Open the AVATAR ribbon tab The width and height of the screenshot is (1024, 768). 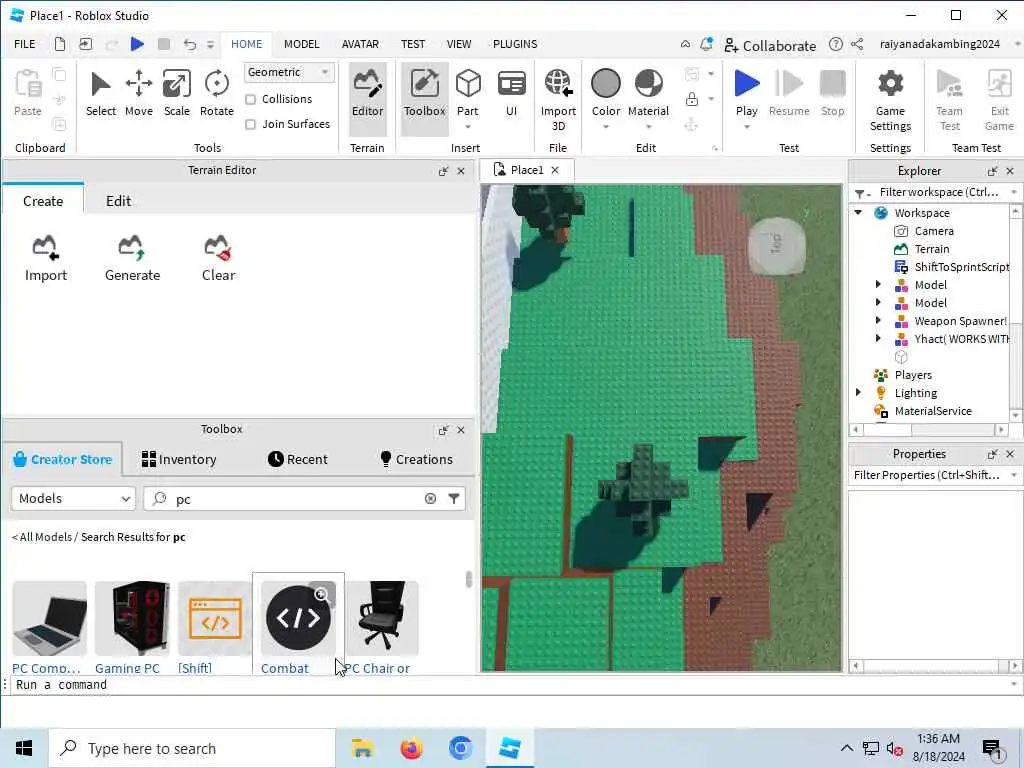360,44
